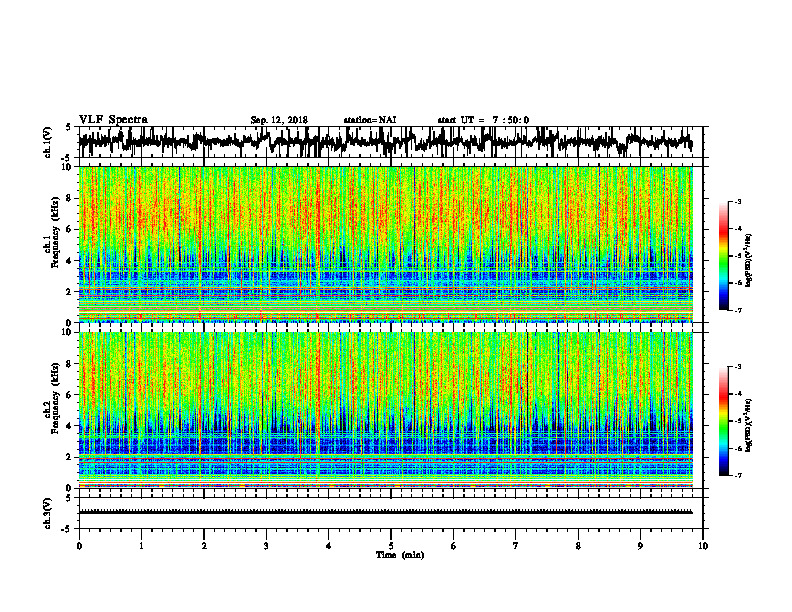Click time axis tick label "7"
This screenshot has width=792, height=612.
pos(516,546)
